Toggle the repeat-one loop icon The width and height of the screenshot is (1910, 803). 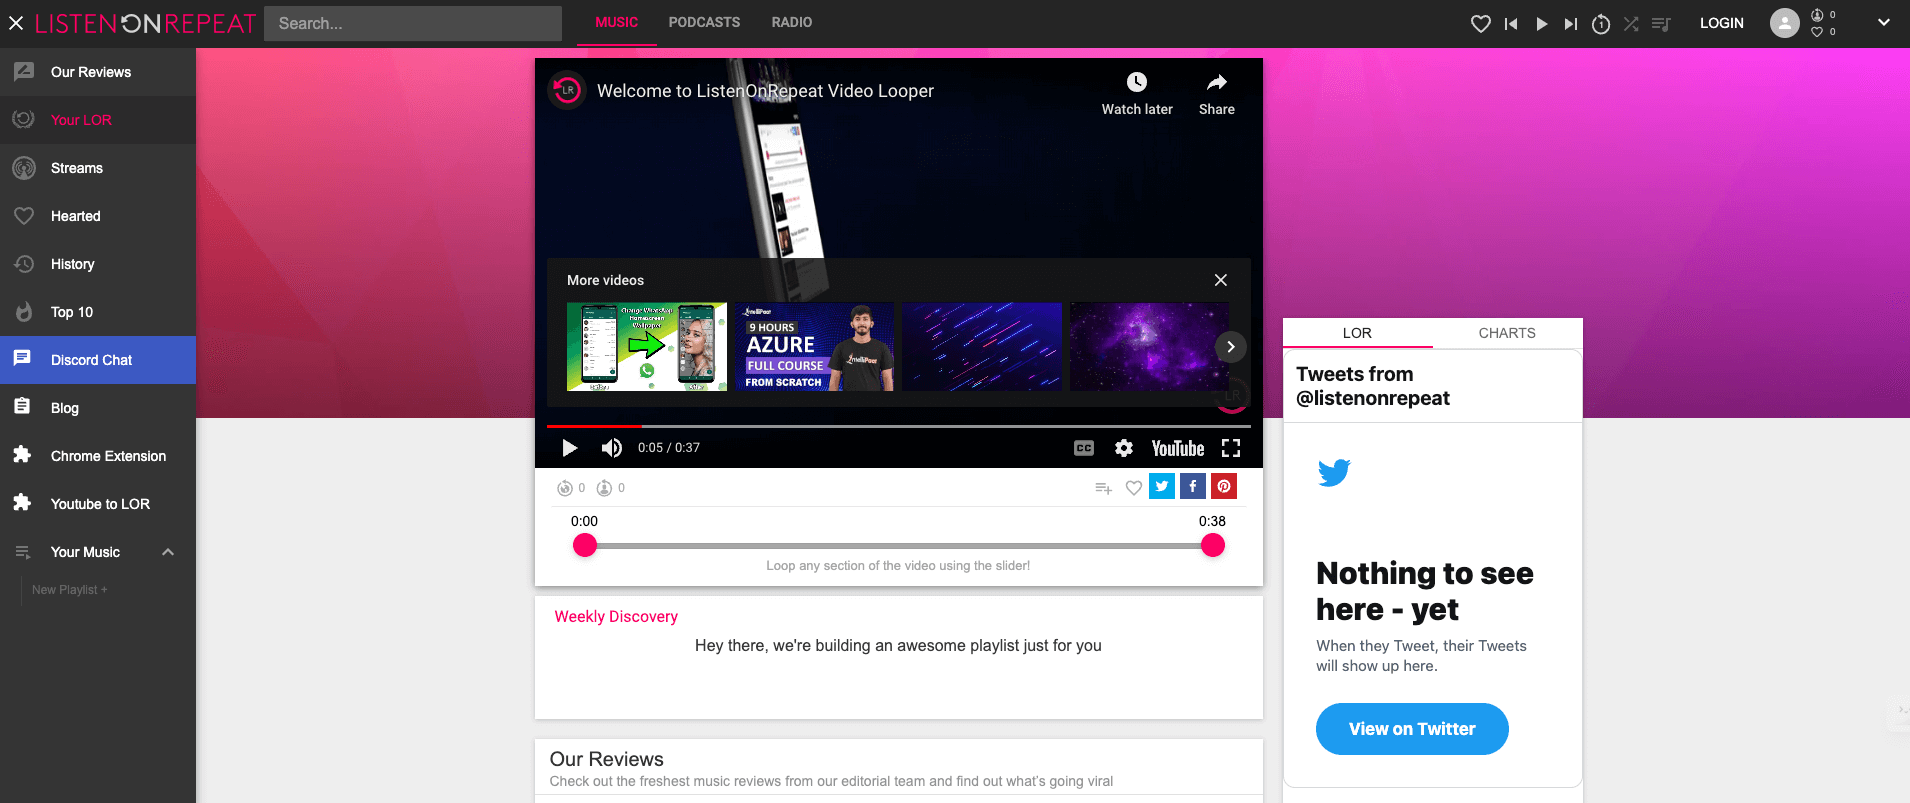tap(1601, 23)
